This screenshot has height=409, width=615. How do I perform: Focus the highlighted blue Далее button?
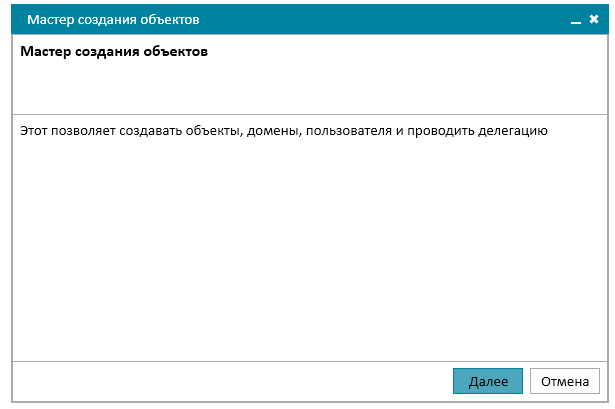(488, 381)
